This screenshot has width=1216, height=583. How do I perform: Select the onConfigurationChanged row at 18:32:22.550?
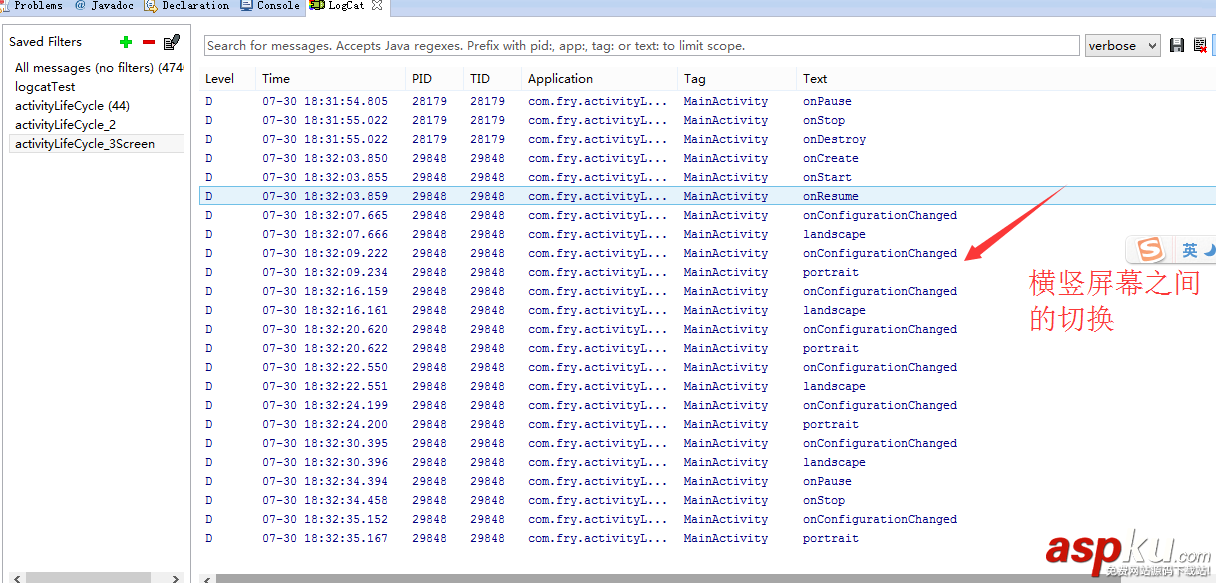tap(708, 367)
